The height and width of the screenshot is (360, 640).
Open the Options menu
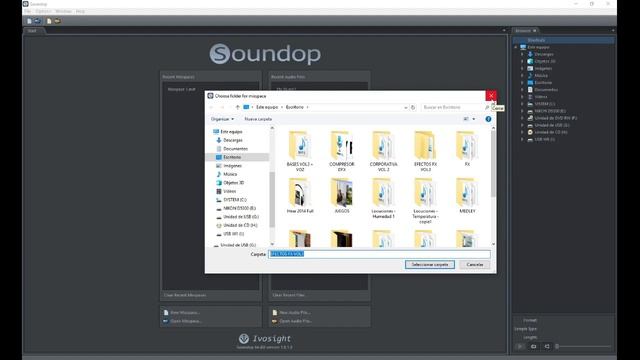43,11
